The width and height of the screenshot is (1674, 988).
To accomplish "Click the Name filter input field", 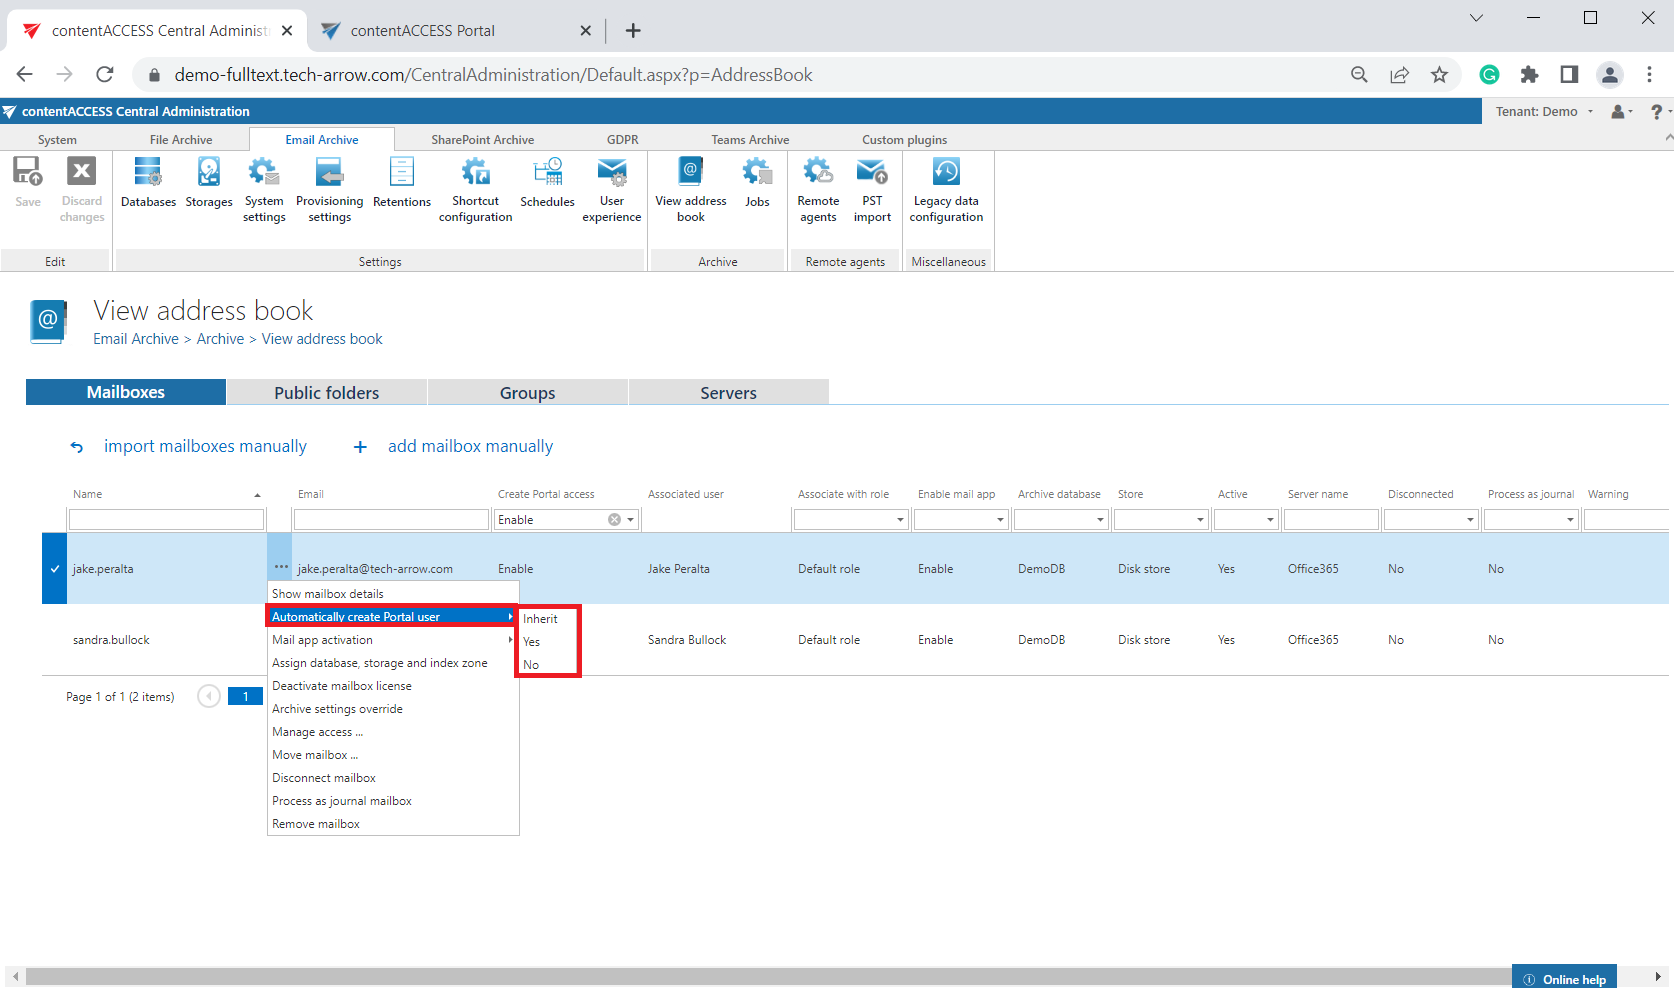I will 166,520.
